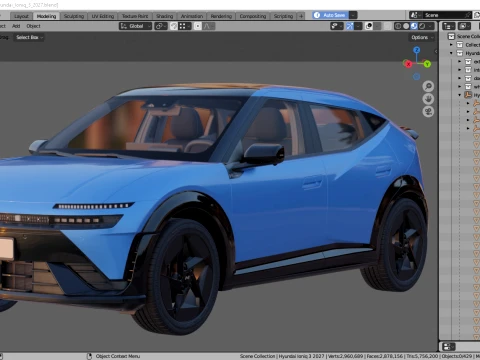The image size is (480, 360).
Task: Open proportional editing falloff dropdown
Action: click(x=209, y=26)
